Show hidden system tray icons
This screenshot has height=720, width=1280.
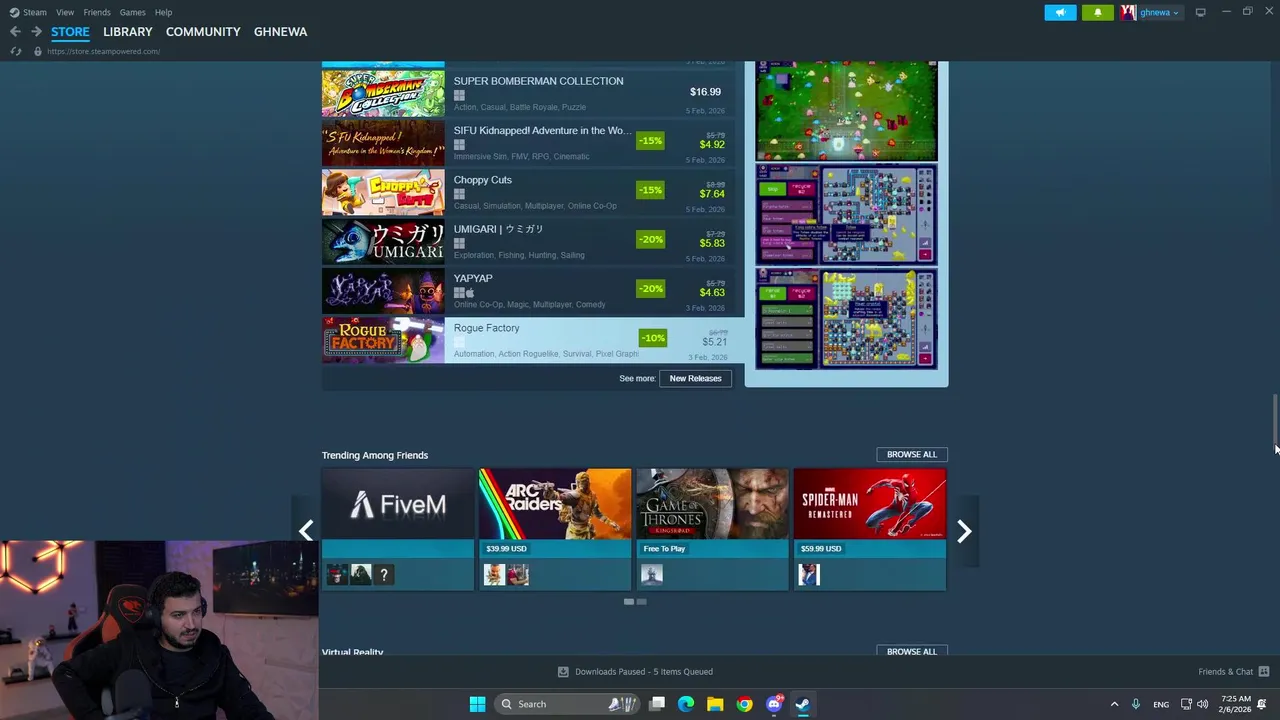coord(1114,704)
